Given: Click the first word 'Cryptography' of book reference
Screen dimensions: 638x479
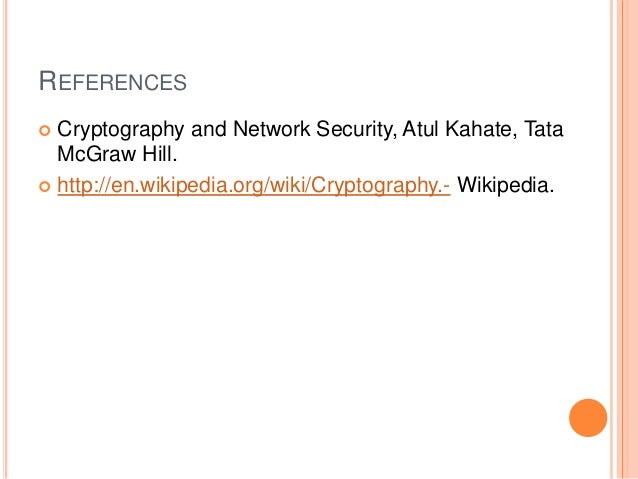Looking at the screenshot, I should (x=120, y=130).
